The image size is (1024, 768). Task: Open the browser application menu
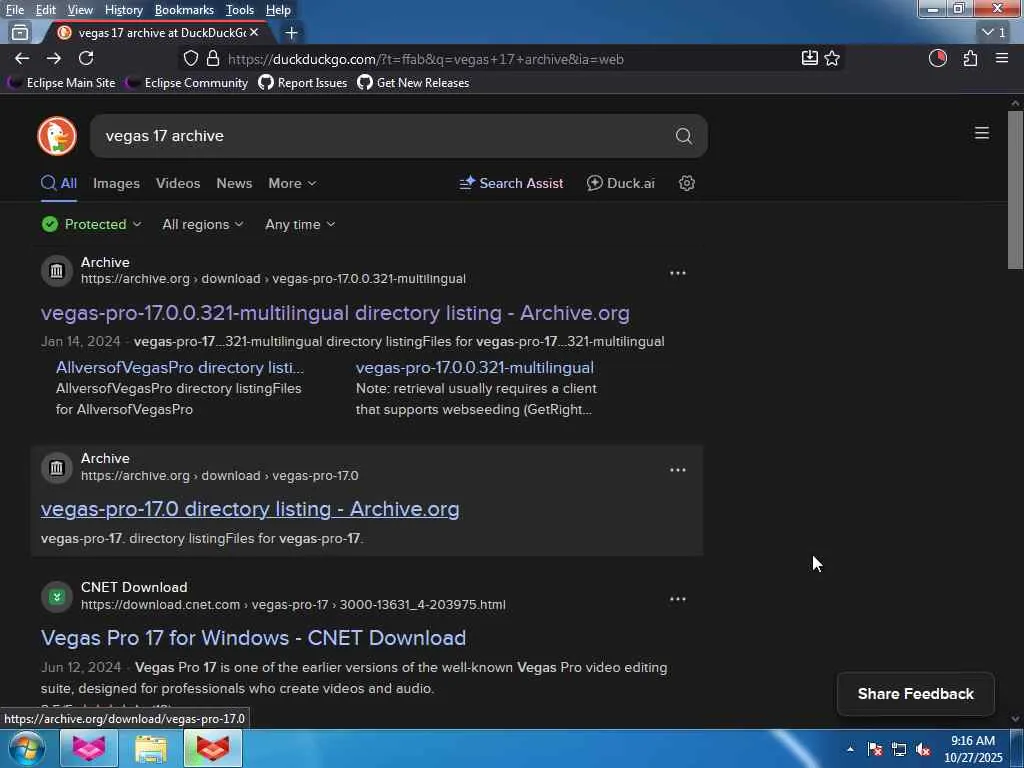[x=1002, y=59]
